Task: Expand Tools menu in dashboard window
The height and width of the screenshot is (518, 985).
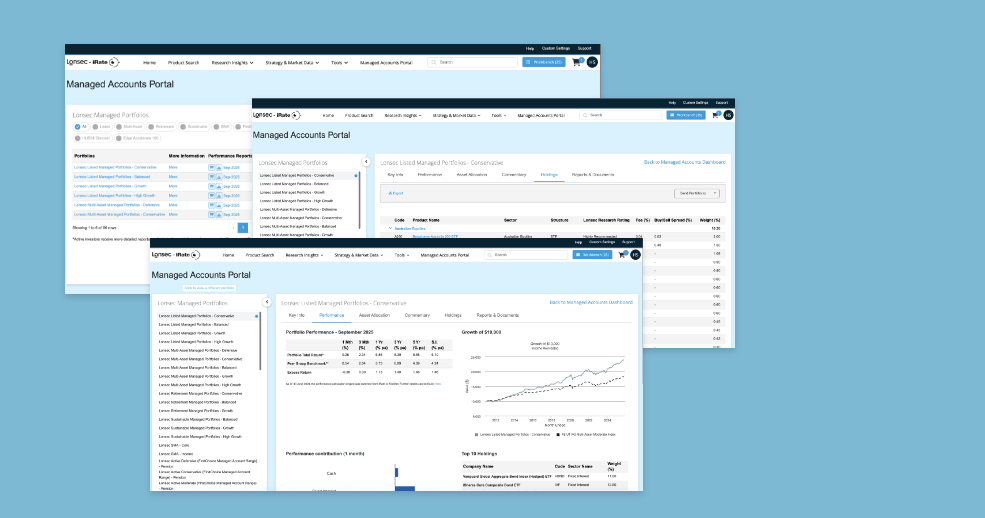Action: tap(339, 63)
